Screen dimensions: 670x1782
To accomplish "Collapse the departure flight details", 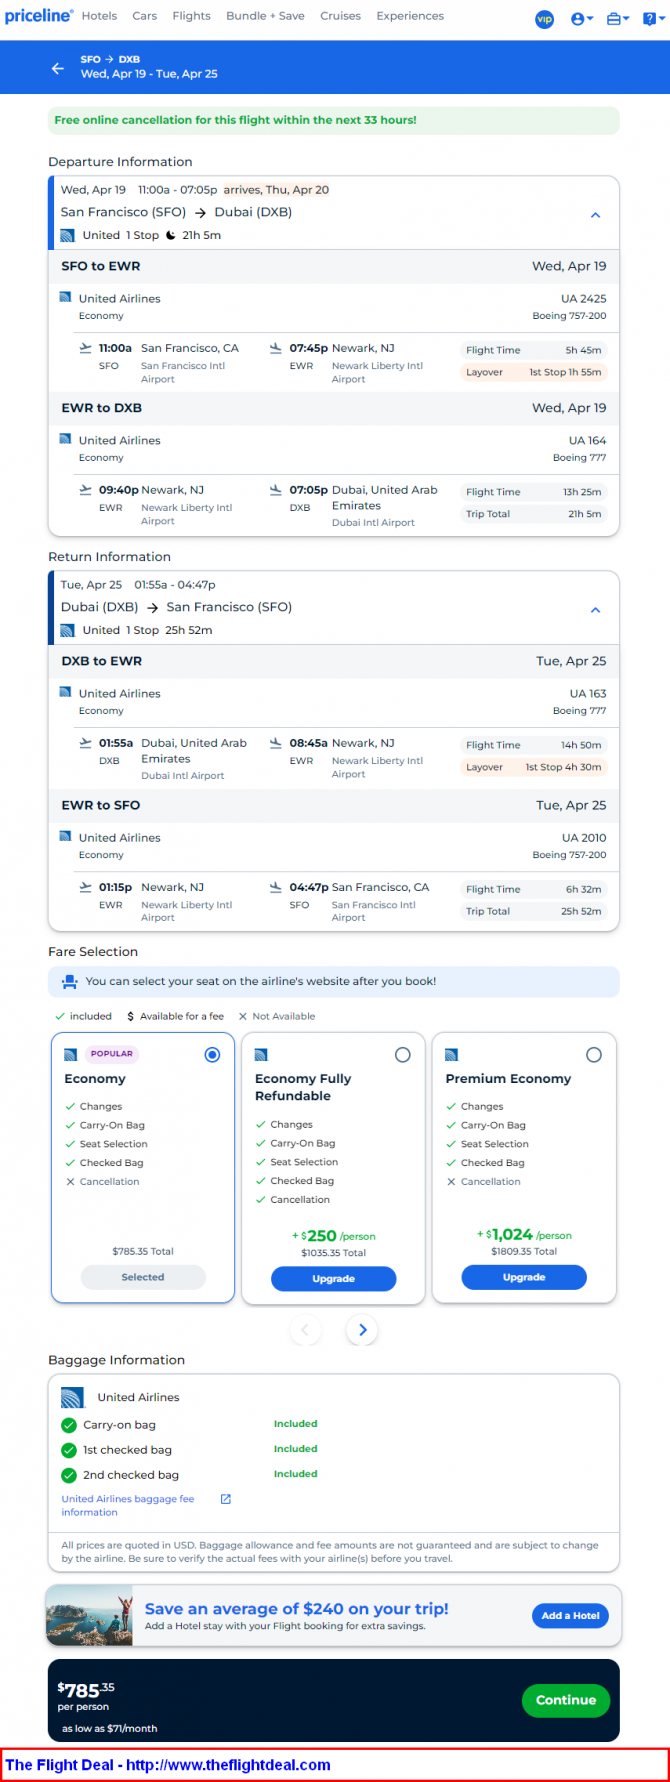I will [x=595, y=215].
